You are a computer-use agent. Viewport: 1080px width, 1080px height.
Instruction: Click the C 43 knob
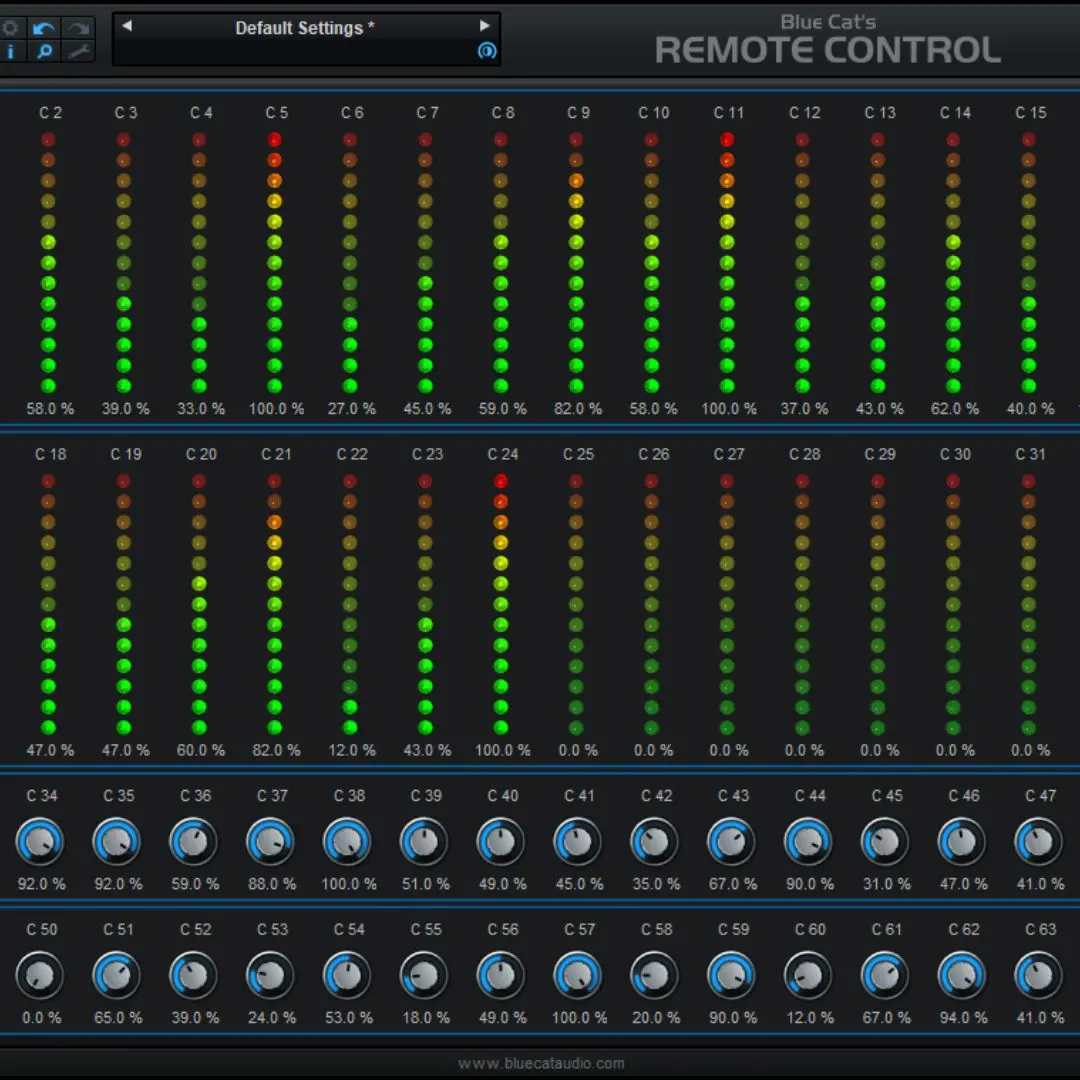731,842
